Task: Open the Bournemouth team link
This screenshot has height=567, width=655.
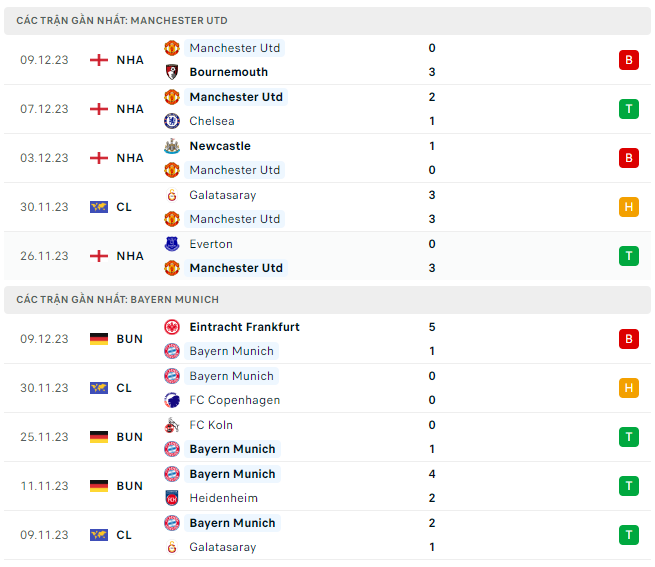Action: tap(229, 72)
